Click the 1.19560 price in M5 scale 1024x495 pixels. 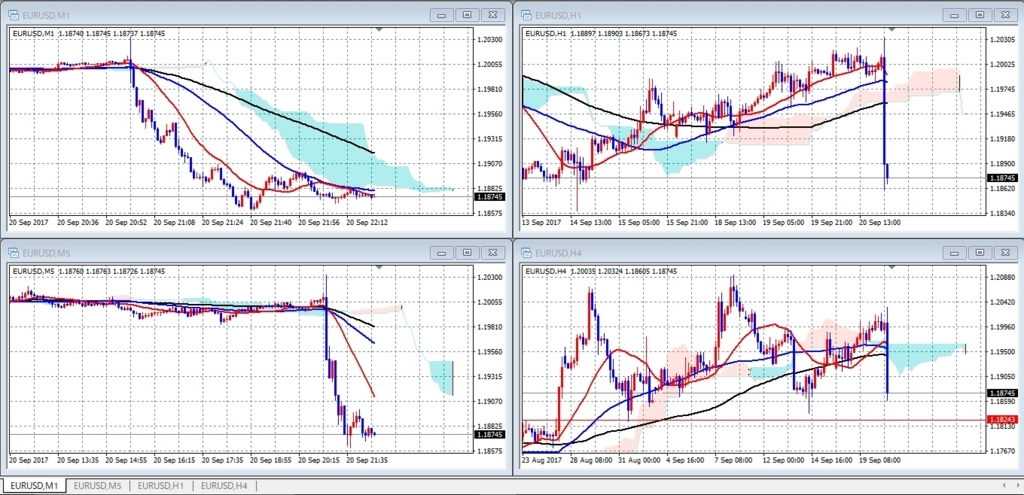[490, 351]
